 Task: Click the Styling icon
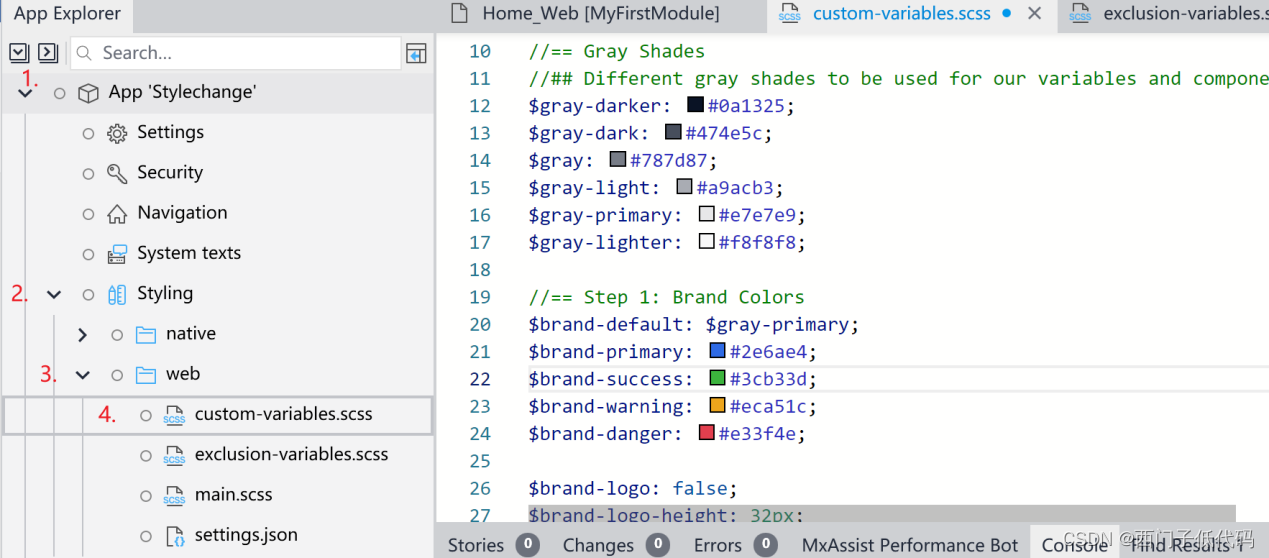point(117,294)
